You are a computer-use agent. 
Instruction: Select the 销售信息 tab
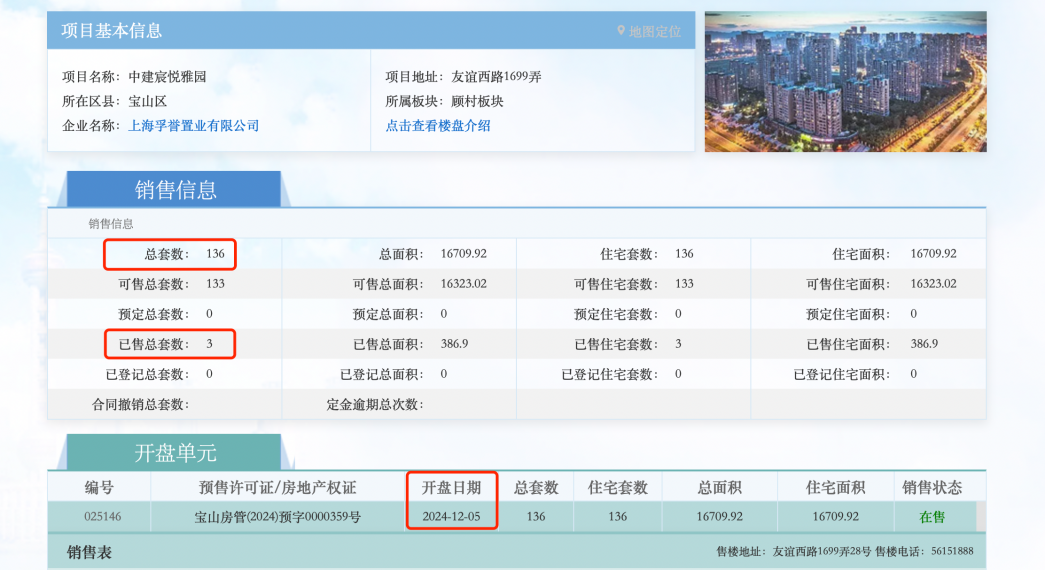(175, 189)
